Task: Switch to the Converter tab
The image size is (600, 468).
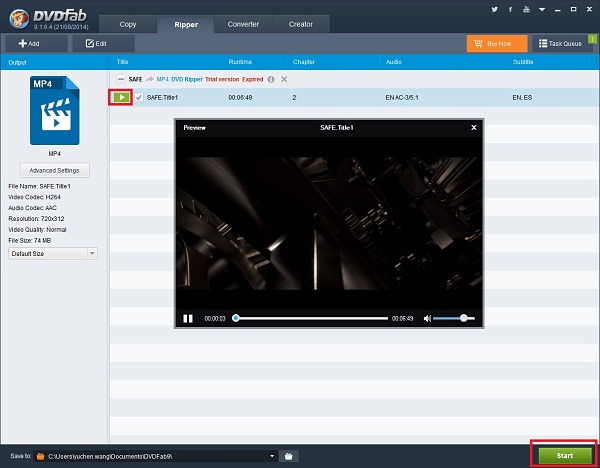Action: 243,24
